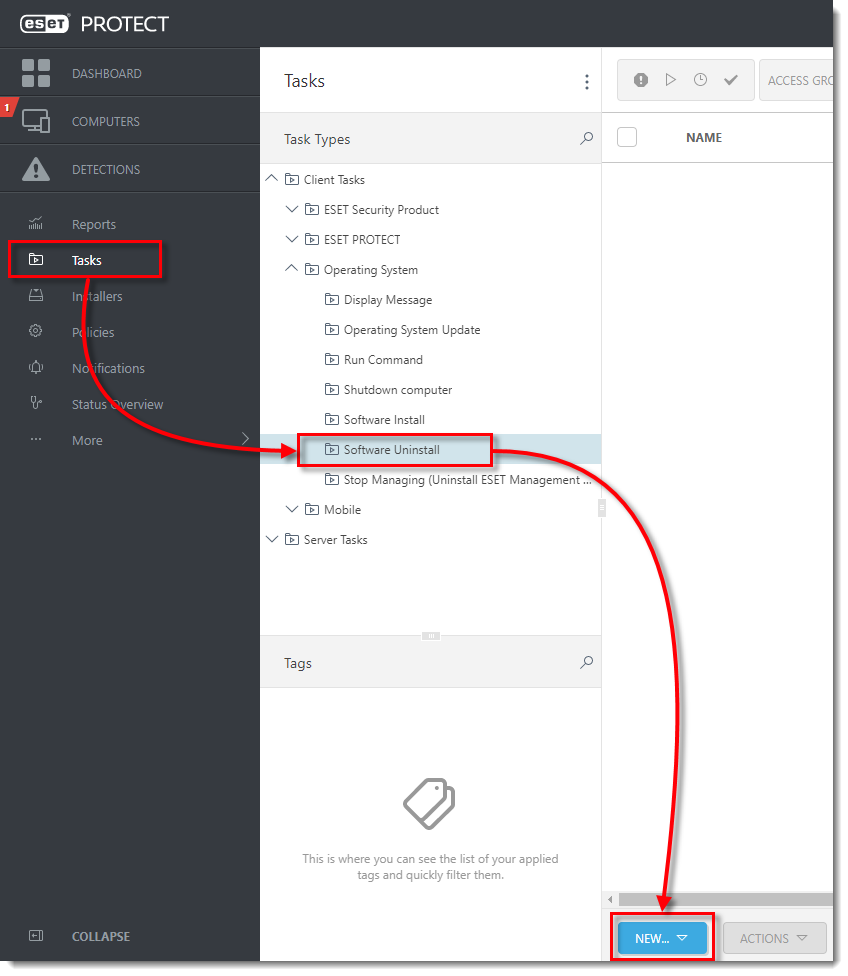Open Installers in the sidebar

[97, 296]
